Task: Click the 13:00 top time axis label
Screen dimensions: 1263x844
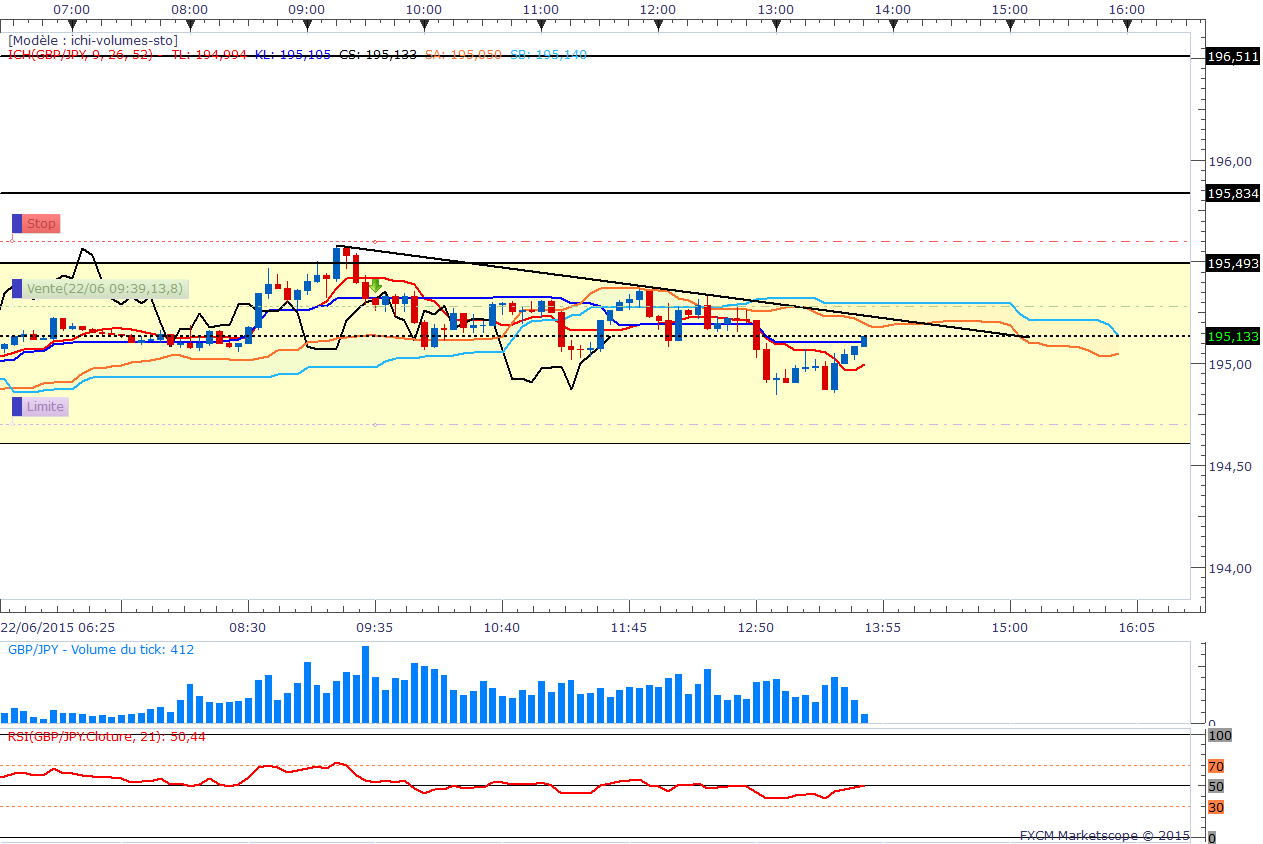Action: (x=775, y=10)
